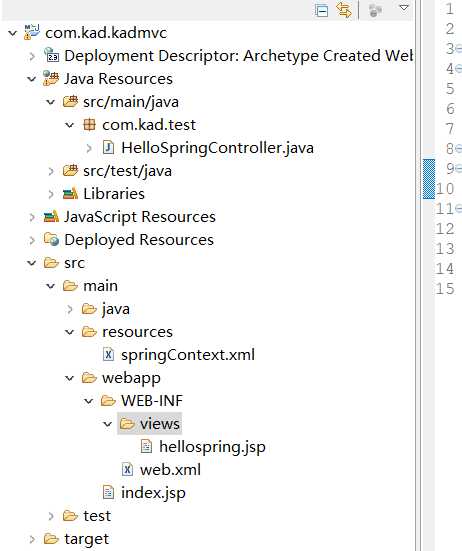Viewport: 462px width, 551px height.
Task: Select the Java Resources label
Action: tap(118, 78)
